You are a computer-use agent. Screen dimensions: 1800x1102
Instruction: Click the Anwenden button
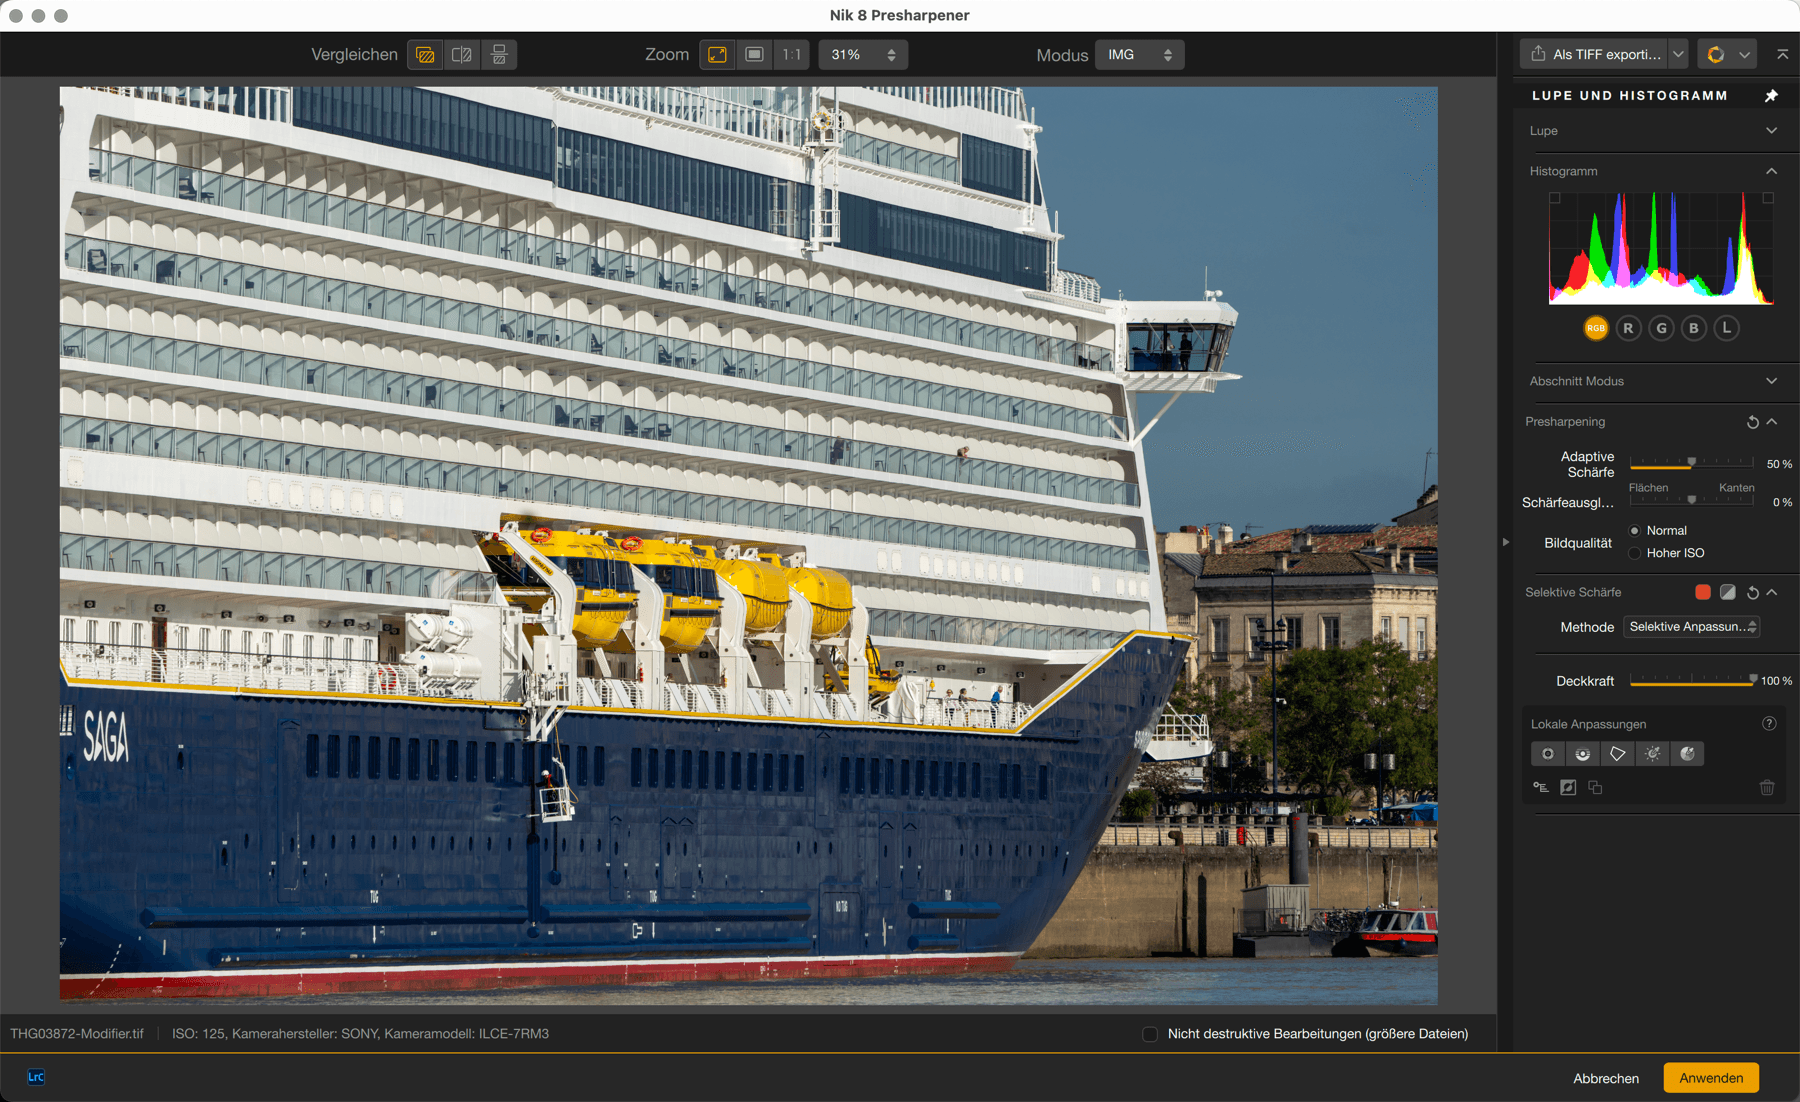[1711, 1078]
